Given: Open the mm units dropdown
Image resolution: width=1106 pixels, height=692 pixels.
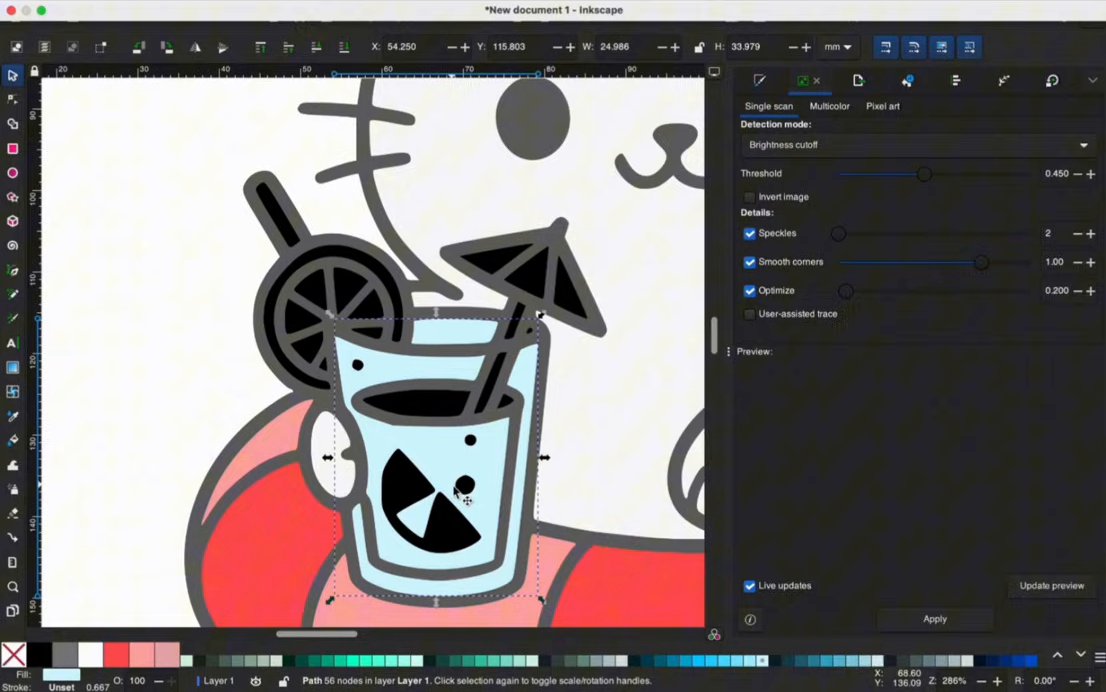Looking at the screenshot, I should 838,47.
